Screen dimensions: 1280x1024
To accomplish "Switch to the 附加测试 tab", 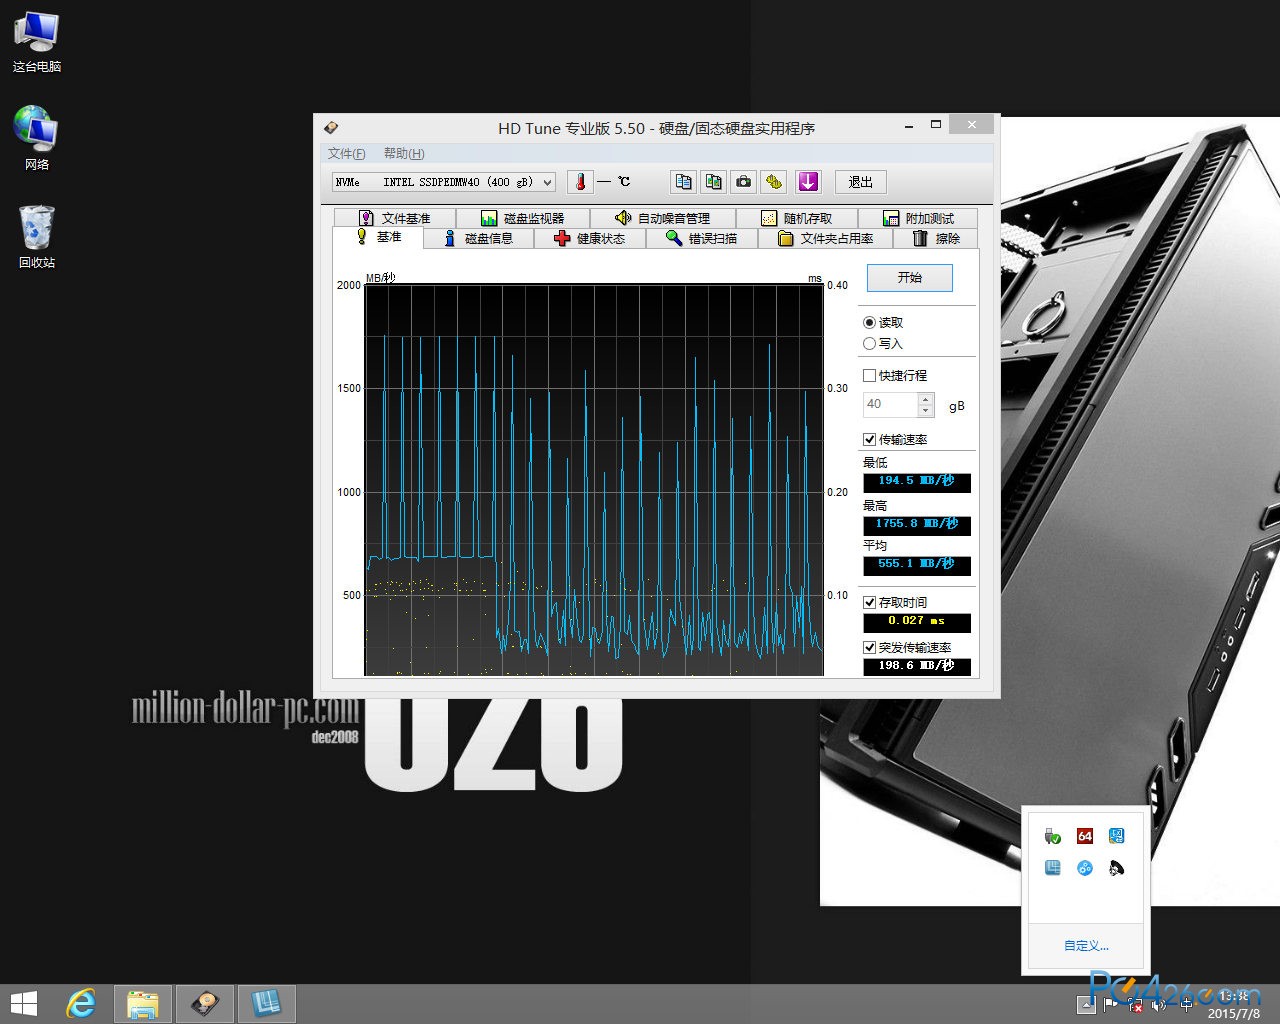I will pos(918,218).
